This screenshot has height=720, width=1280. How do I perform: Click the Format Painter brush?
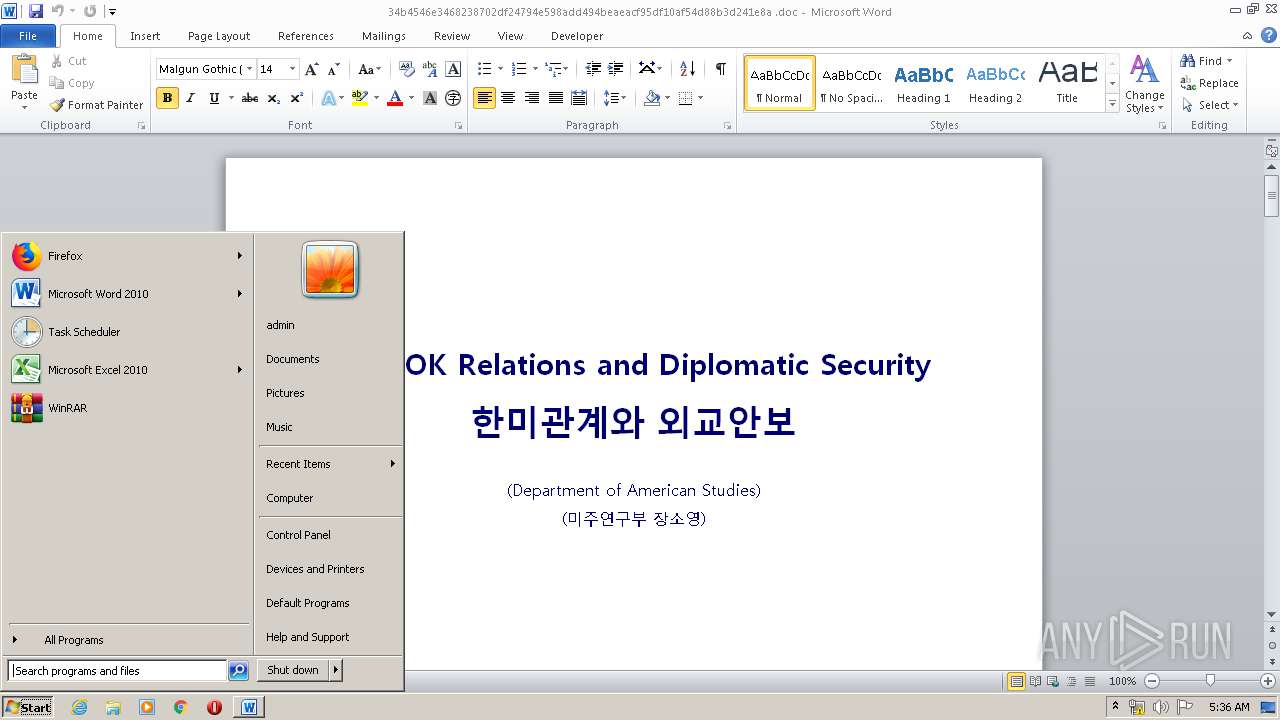pos(96,105)
